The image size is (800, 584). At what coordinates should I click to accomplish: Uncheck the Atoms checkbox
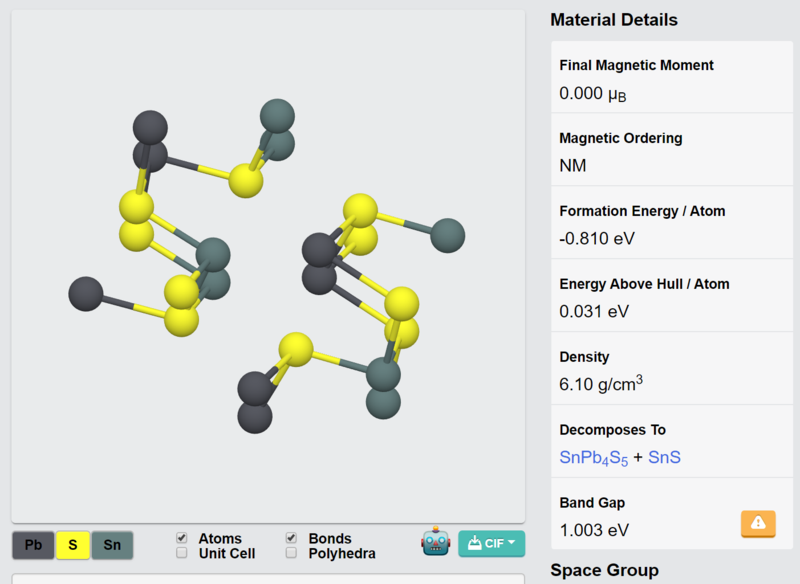coord(182,538)
